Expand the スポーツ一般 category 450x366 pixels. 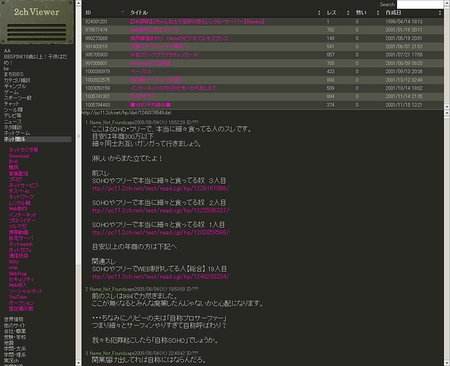pos(18,98)
